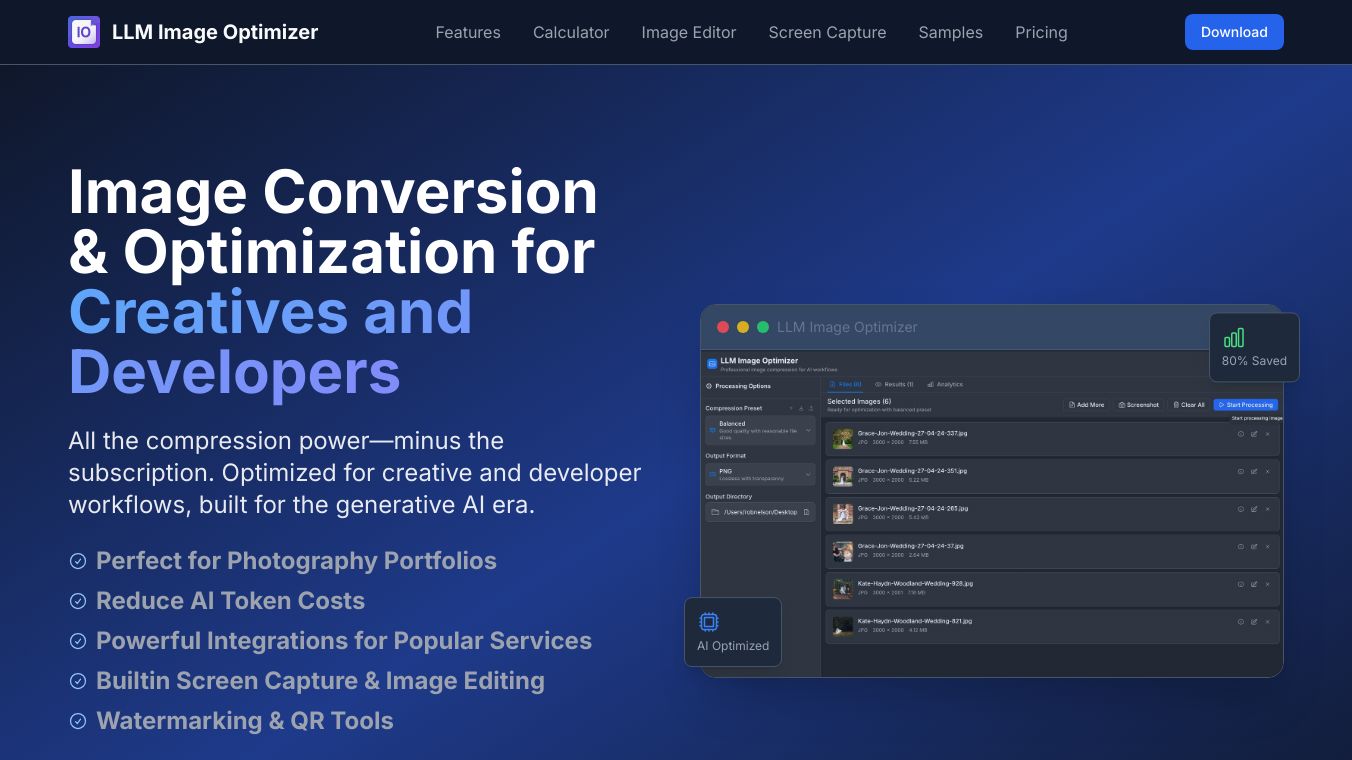1352x760 pixels.
Task: Click the chip icon above AI Optimized
Action: (x=709, y=622)
